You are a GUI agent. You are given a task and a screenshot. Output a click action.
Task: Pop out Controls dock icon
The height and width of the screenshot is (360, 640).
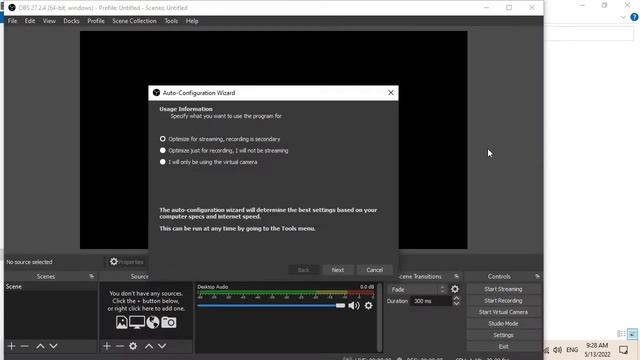tap(537, 276)
